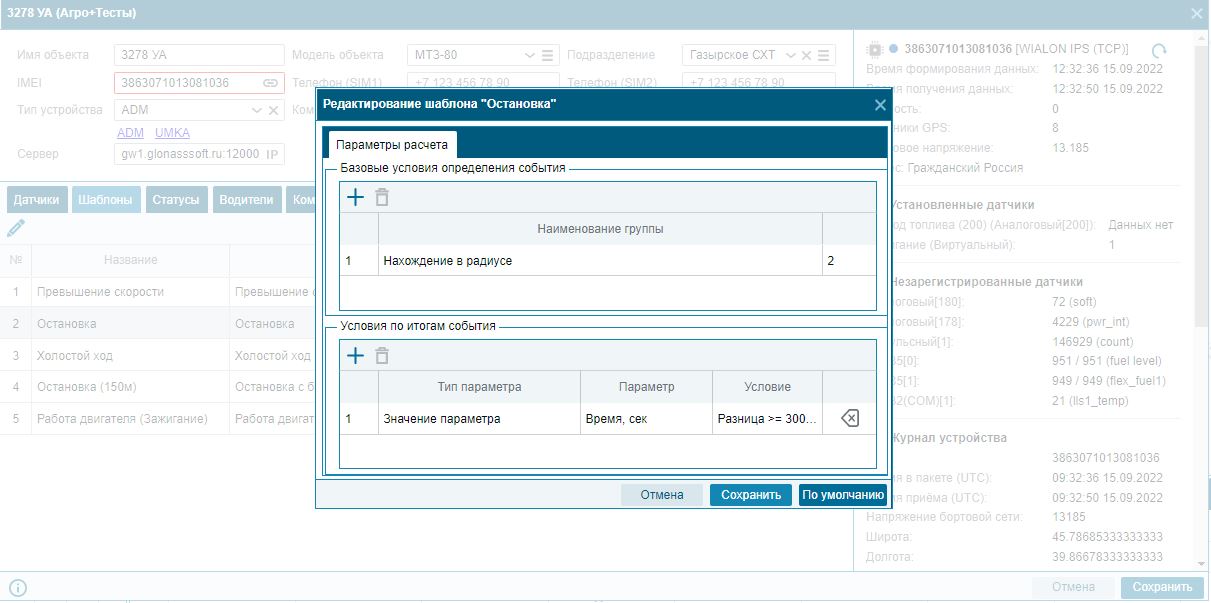Switch to the Шаблоны tab
Screen dimensions: 1211x603
pyautogui.click(x=106, y=199)
